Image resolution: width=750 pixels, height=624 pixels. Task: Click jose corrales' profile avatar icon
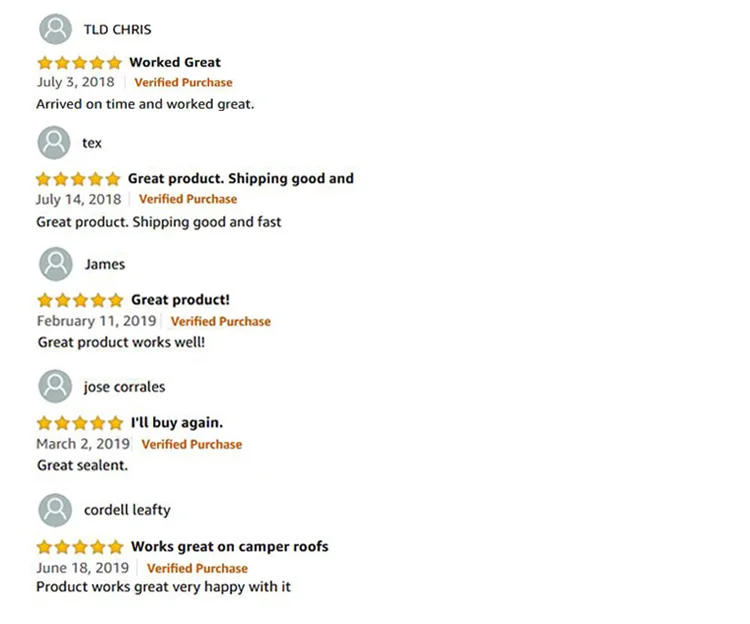click(55, 386)
